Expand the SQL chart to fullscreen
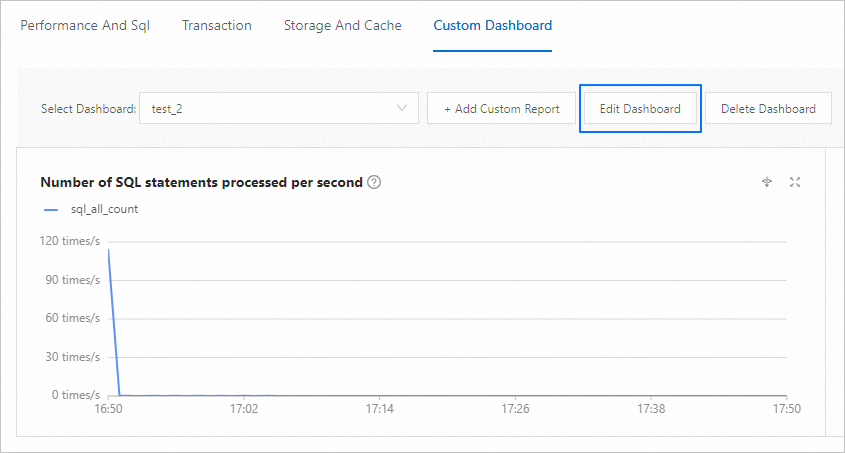 pos(795,182)
